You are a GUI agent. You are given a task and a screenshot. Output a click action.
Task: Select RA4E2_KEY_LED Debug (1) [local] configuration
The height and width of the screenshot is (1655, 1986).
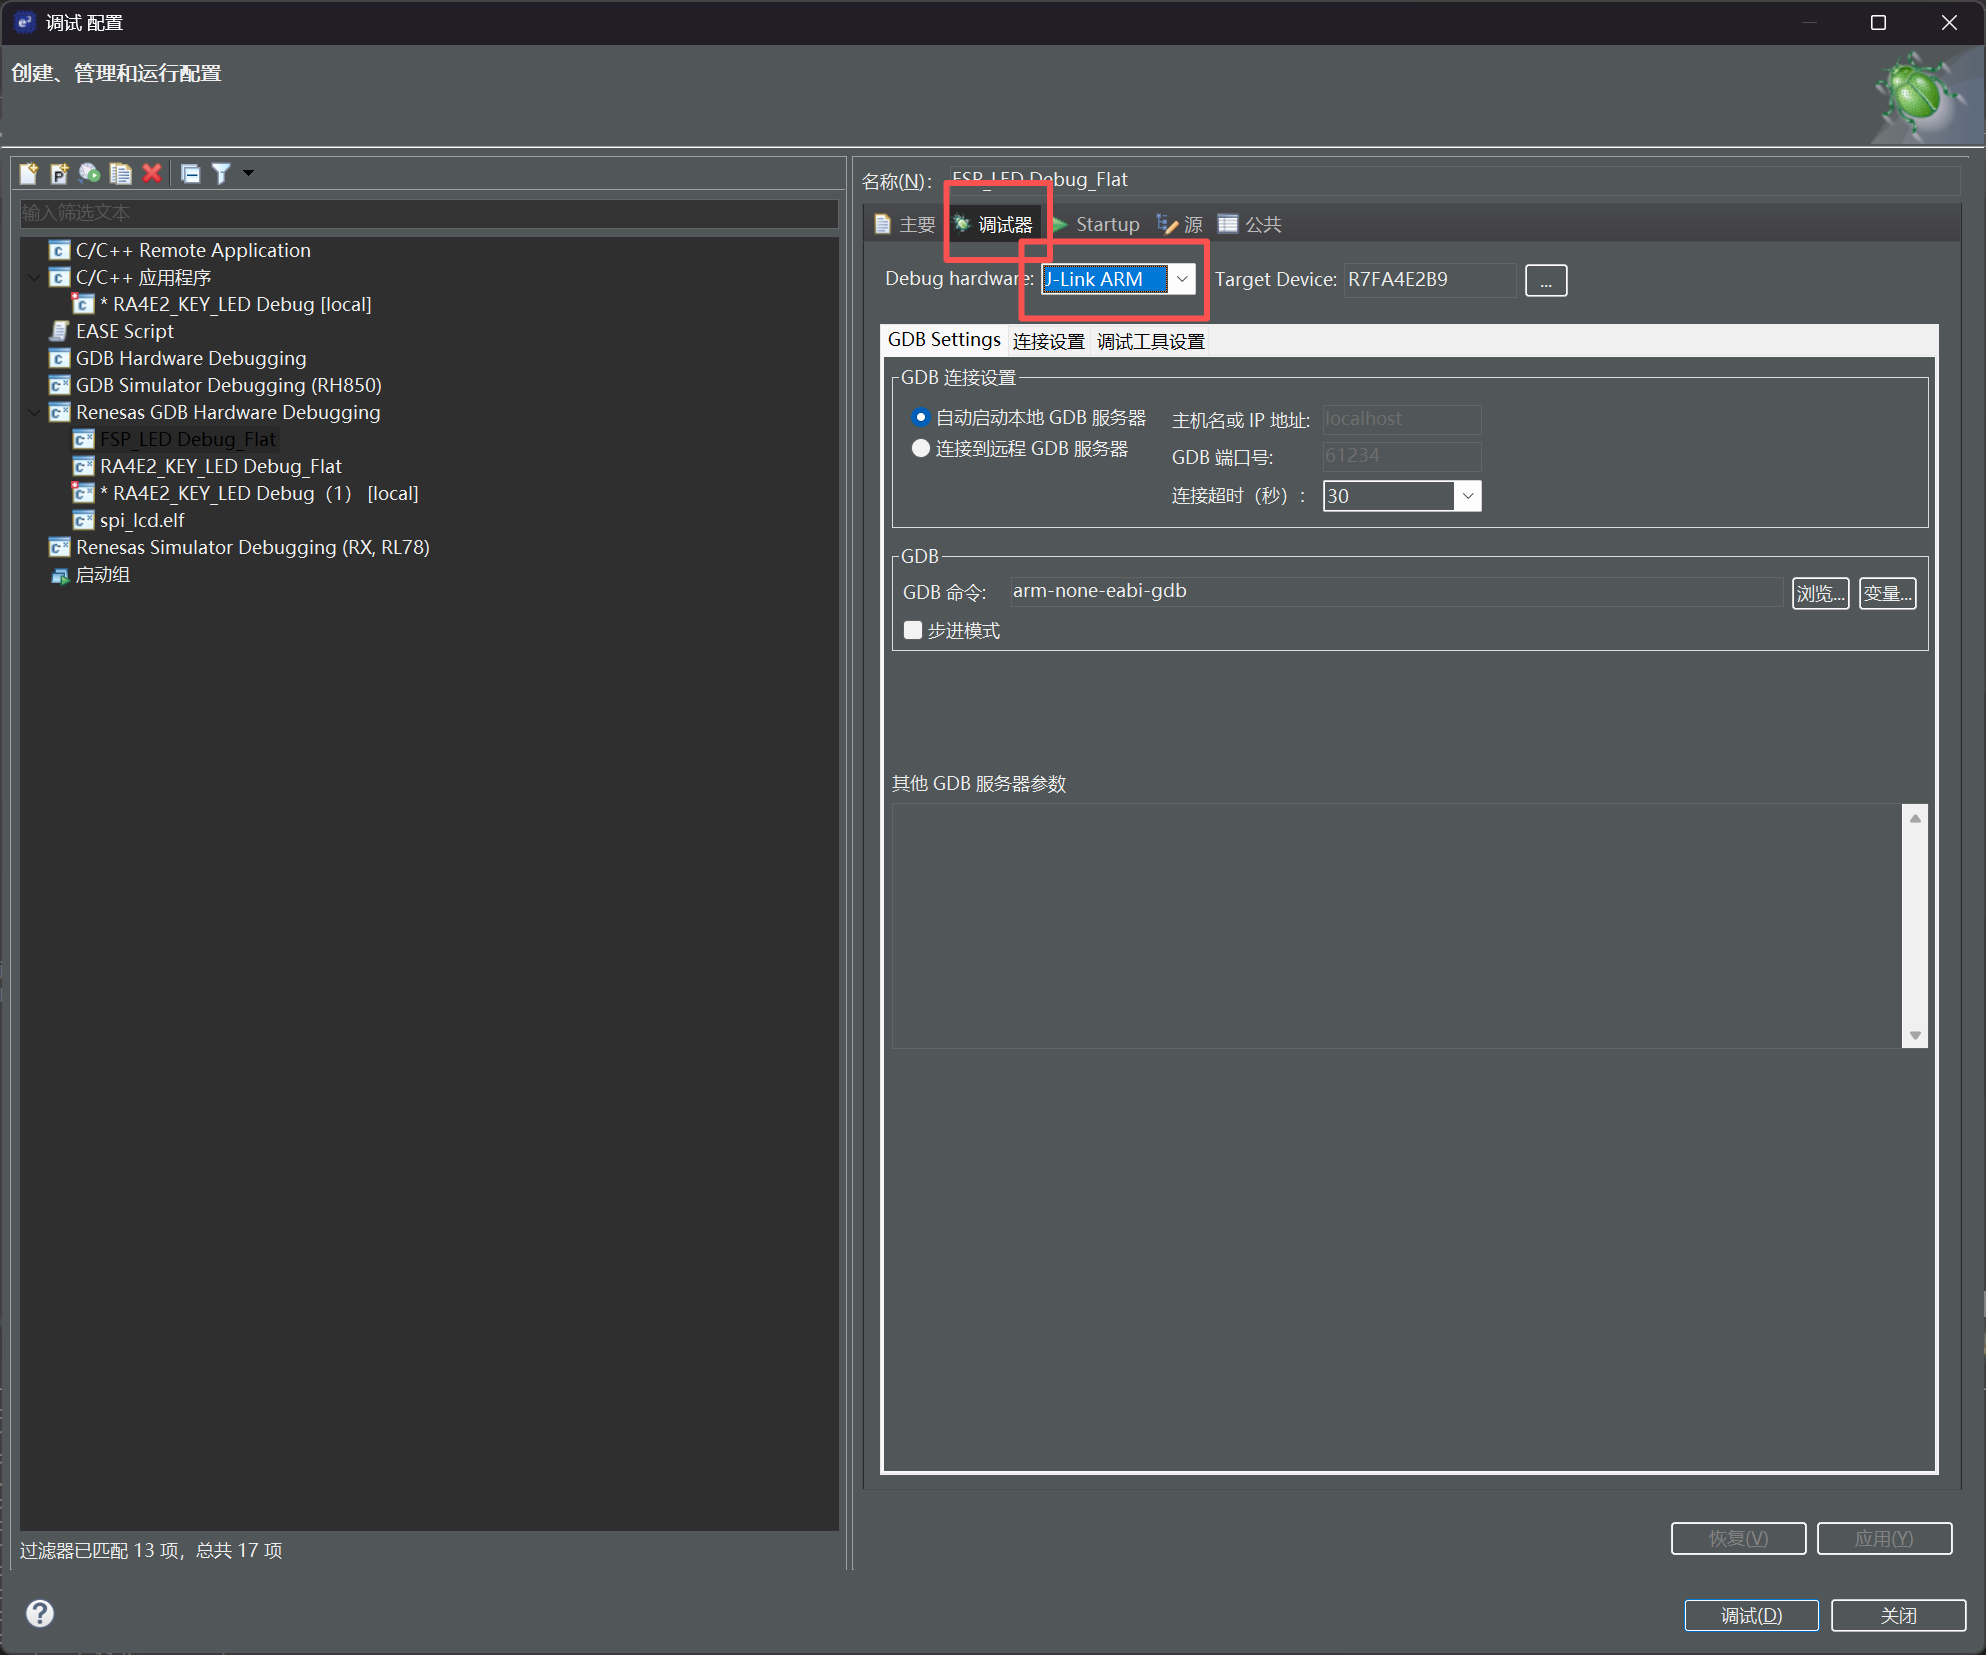click(x=259, y=493)
